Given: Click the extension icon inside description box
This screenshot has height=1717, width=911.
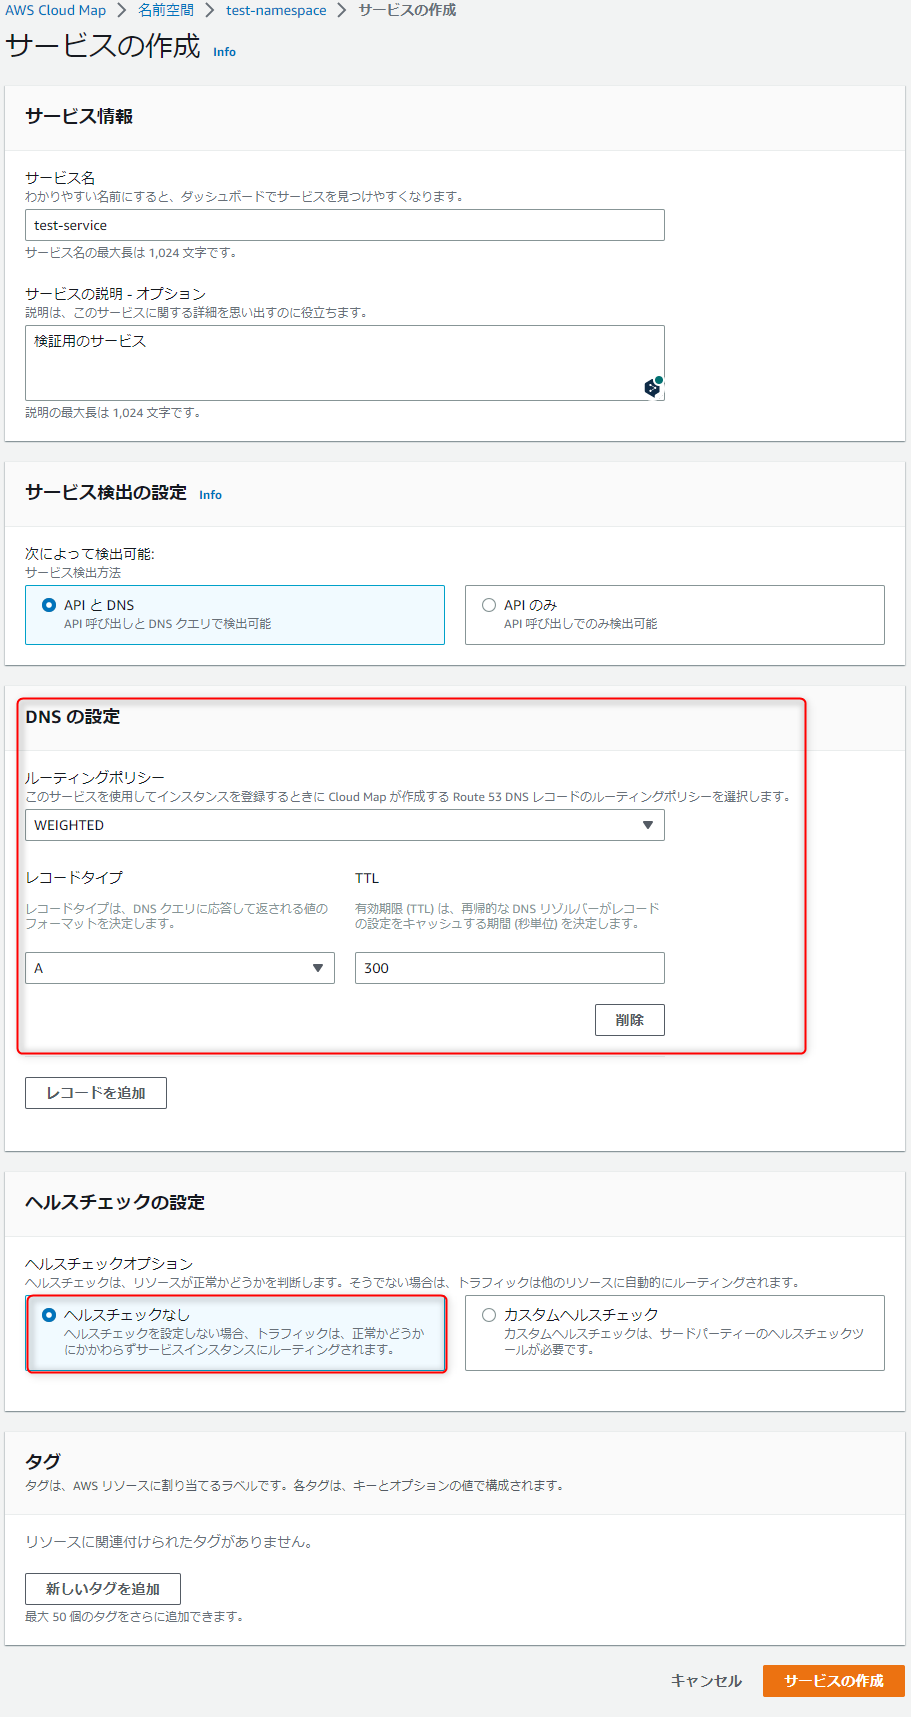Looking at the screenshot, I should point(653,386).
